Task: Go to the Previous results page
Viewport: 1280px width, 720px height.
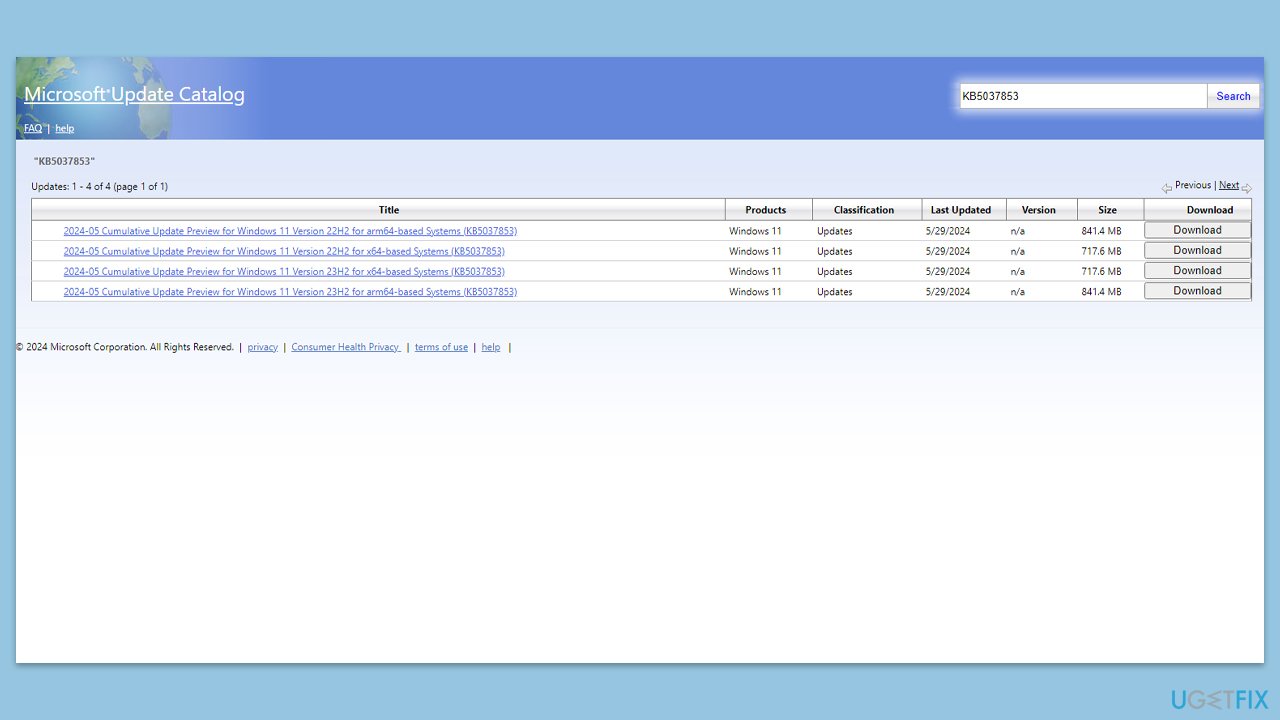Action: pos(1193,185)
